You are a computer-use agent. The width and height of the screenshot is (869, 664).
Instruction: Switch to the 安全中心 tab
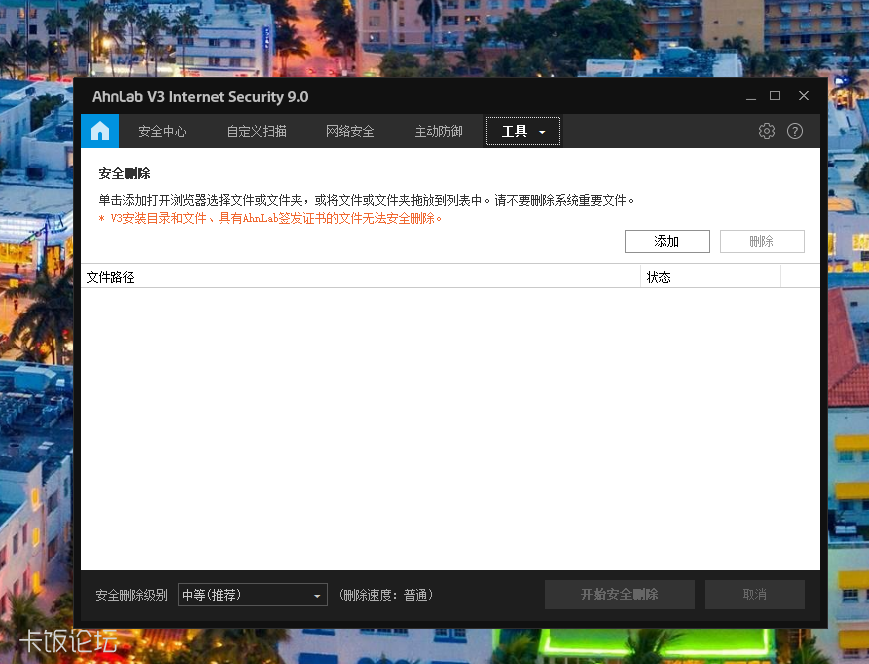[x=161, y=130]
